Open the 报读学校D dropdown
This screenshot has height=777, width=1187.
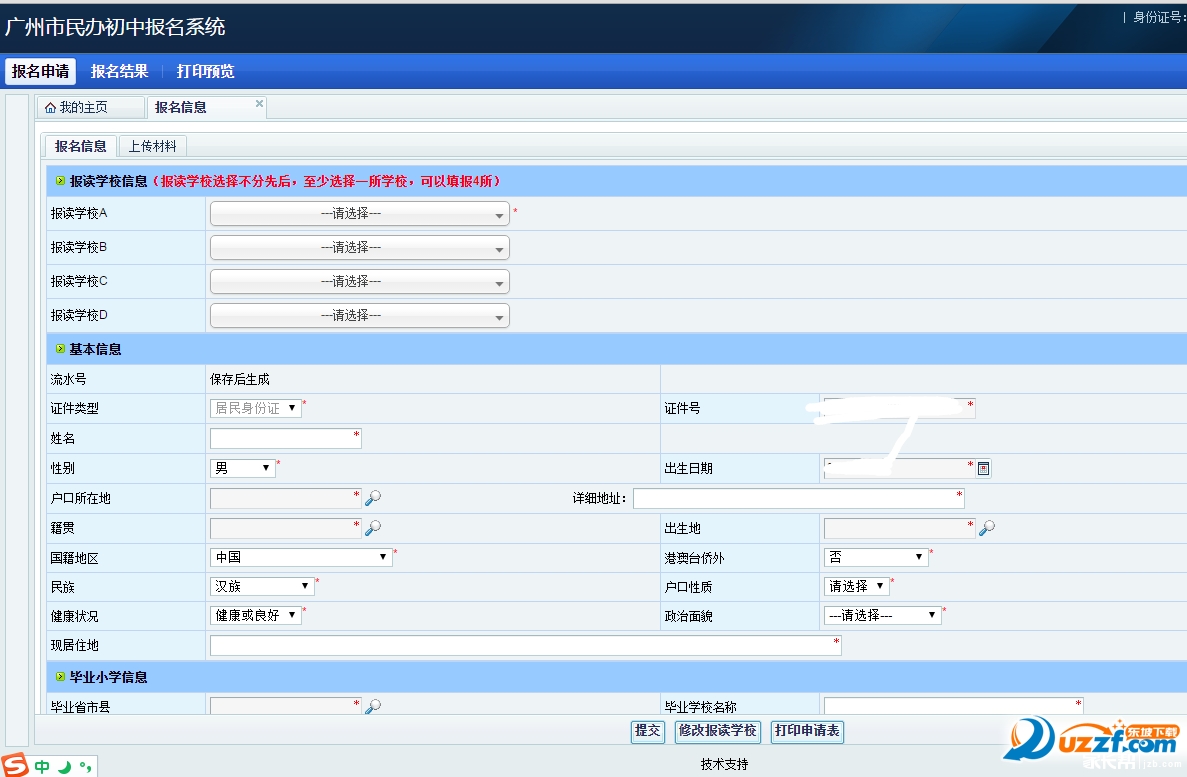360,315
